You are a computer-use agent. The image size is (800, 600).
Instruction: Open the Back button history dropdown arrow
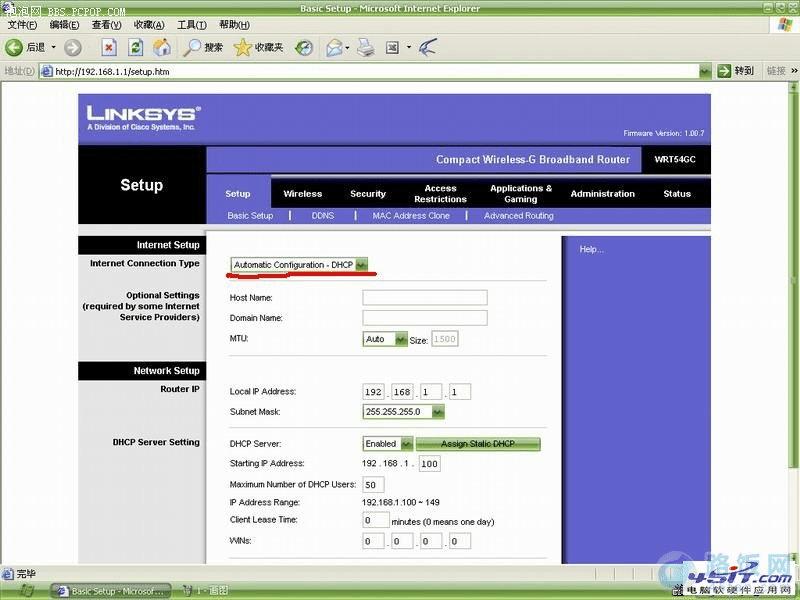[x=54, y=47]
